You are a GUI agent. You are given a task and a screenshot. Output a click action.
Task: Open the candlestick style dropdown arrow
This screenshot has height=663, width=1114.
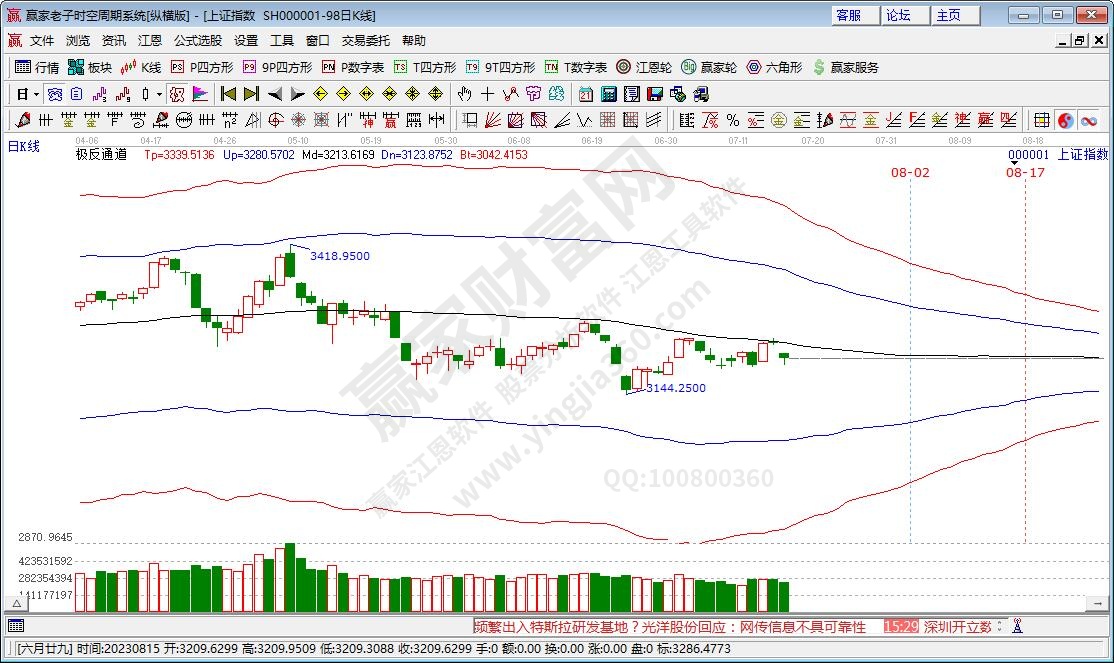[x=160, y=94]
